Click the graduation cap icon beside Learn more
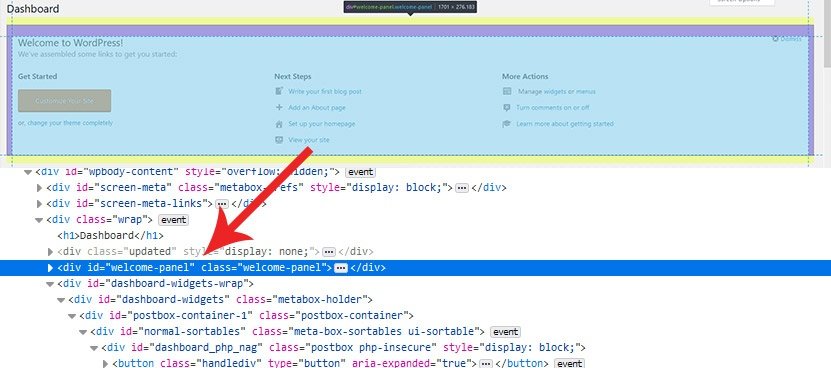Image resolution: width=831 pixels, height=368 pixels. point(507,124)
